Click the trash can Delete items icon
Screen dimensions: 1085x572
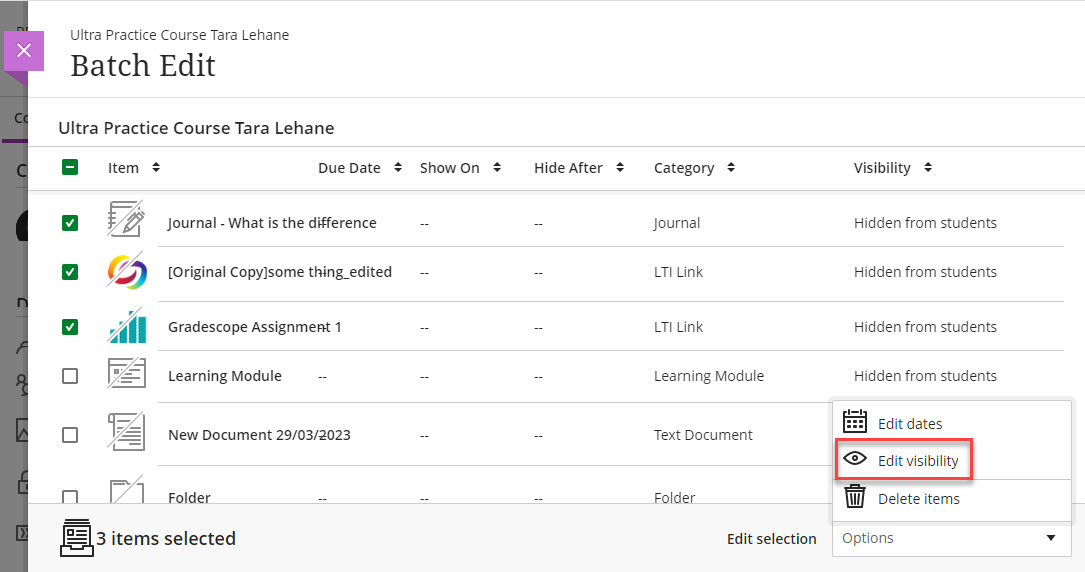tap(855, 496)
